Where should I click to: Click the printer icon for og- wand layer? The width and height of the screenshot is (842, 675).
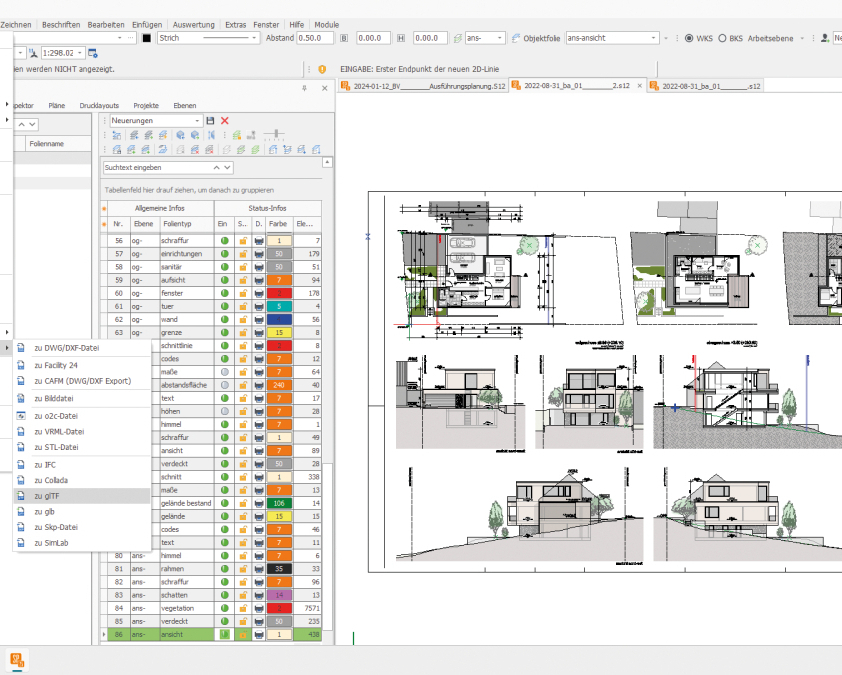[259, 319]
